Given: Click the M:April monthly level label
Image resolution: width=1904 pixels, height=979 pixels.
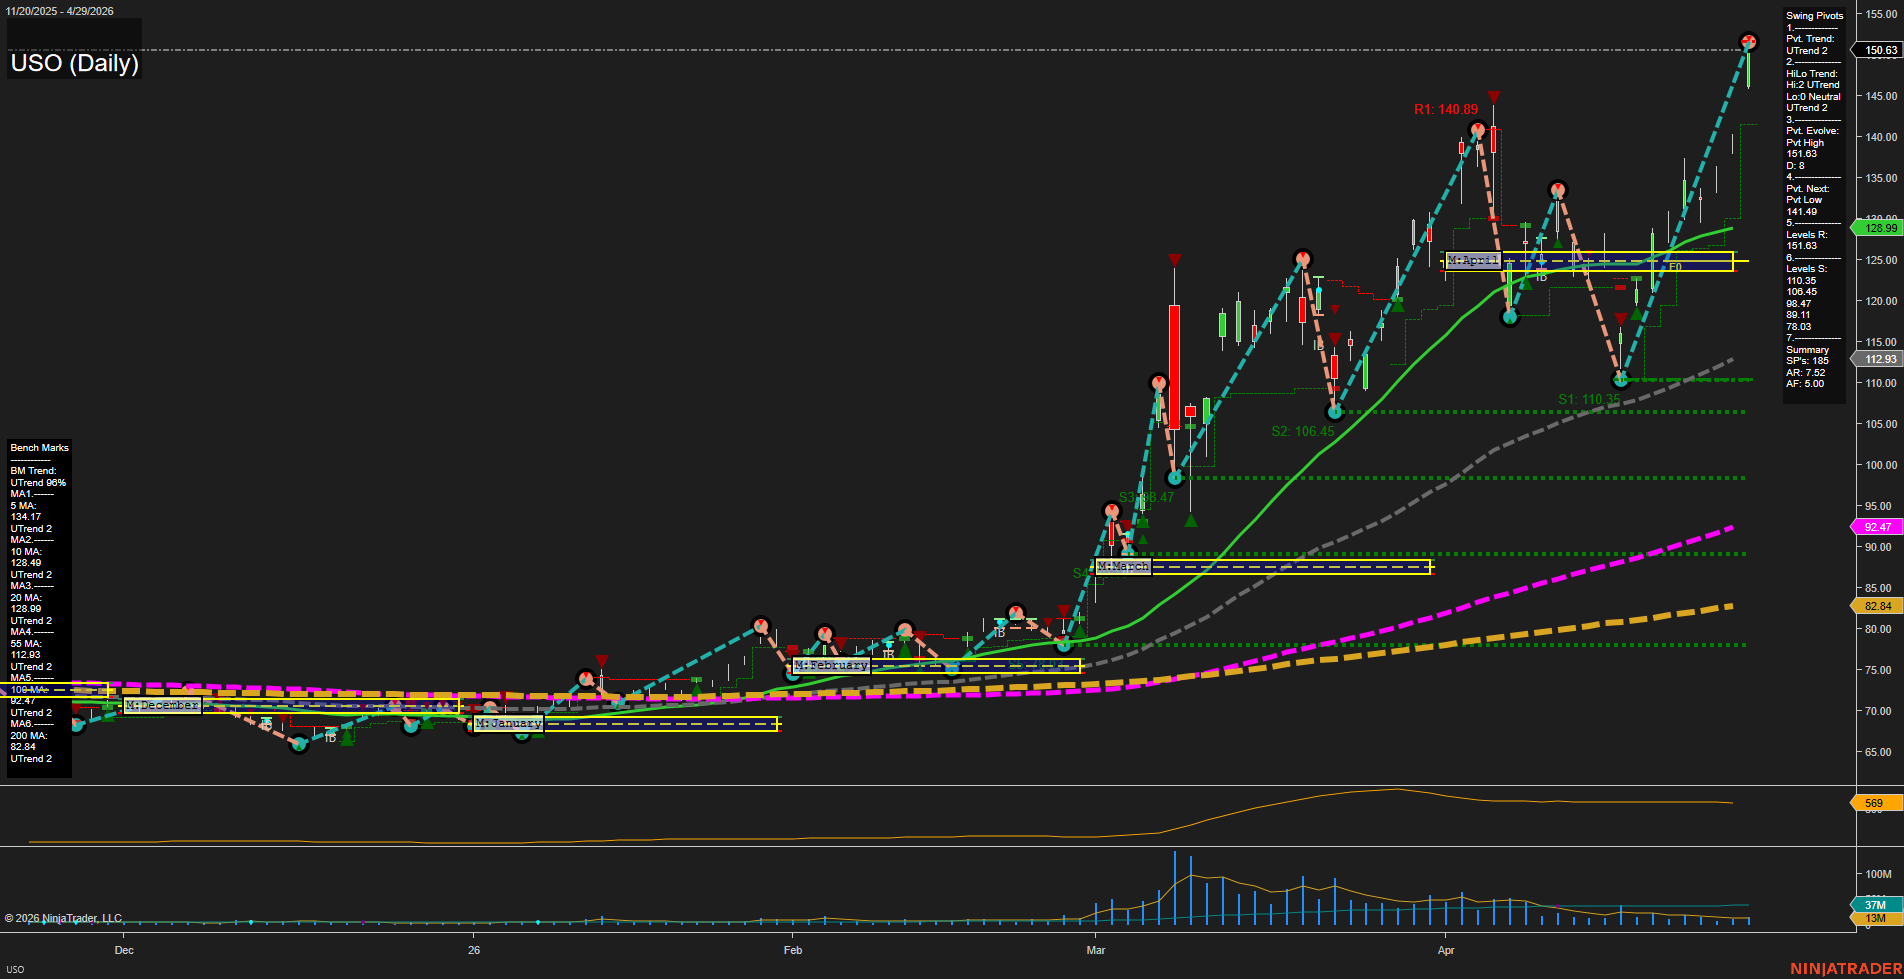Looking at the screenshot, I should pos(1473,261).
